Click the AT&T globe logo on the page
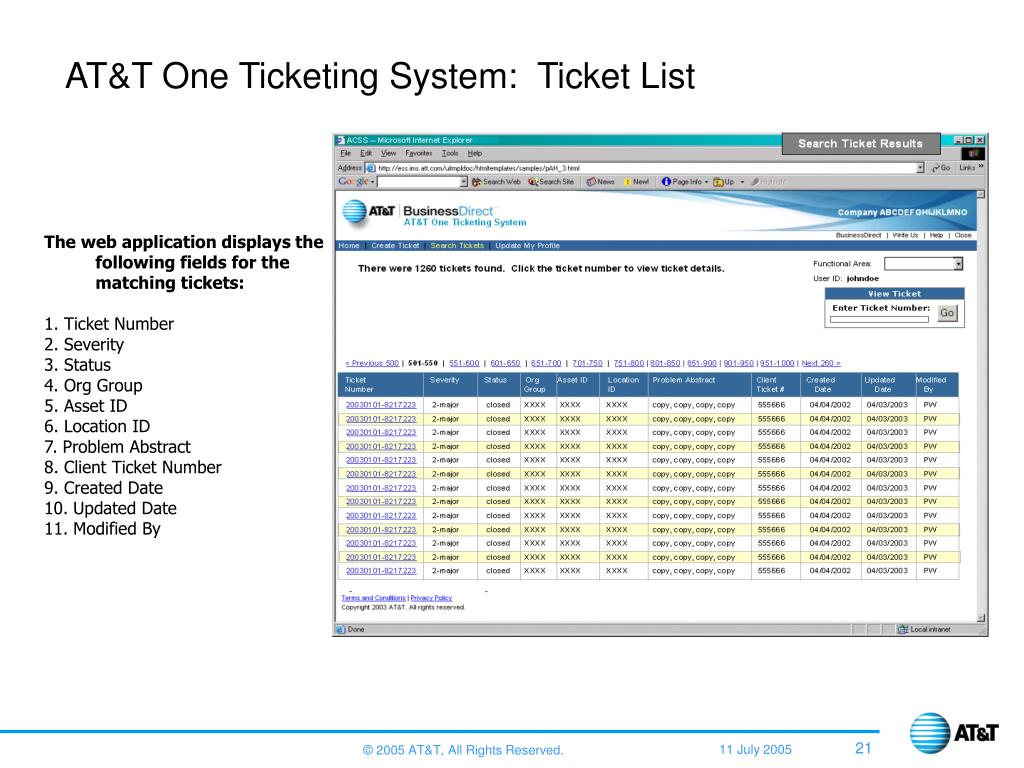Image resolution: width=1024 pixels, height=768 pixels. (x=355, y=212)
